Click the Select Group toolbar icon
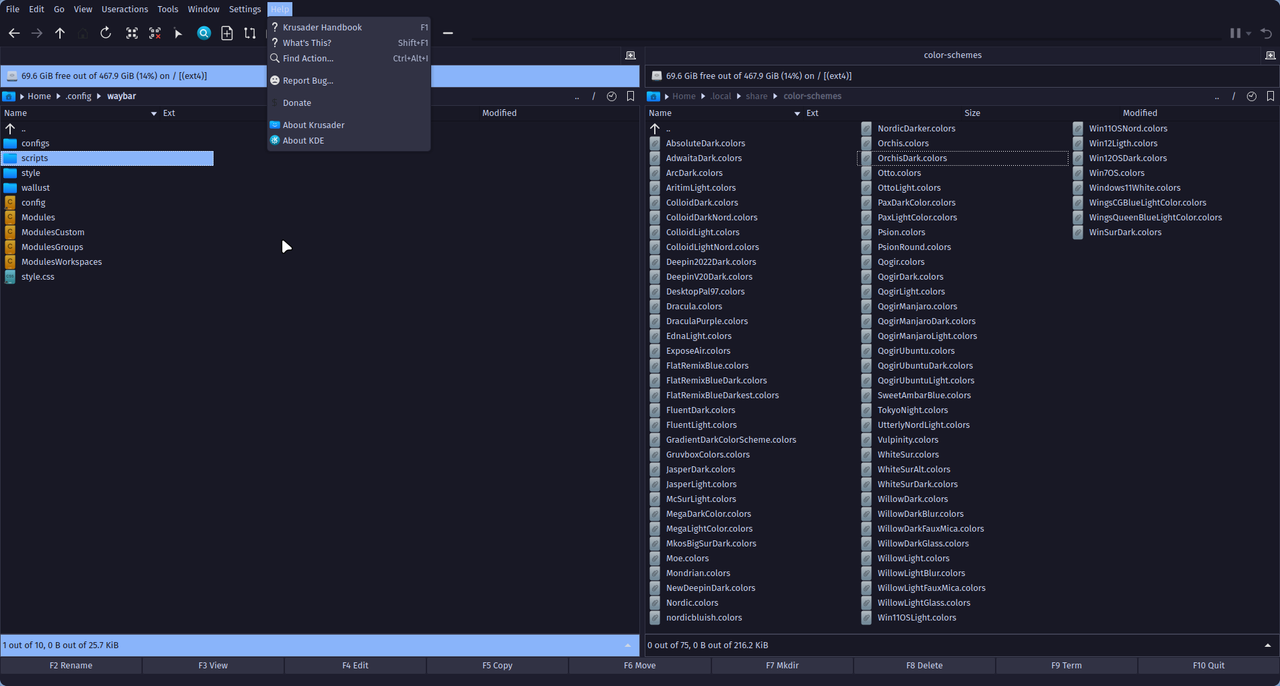The image size is (1280, 686). (x=132, y=33)
